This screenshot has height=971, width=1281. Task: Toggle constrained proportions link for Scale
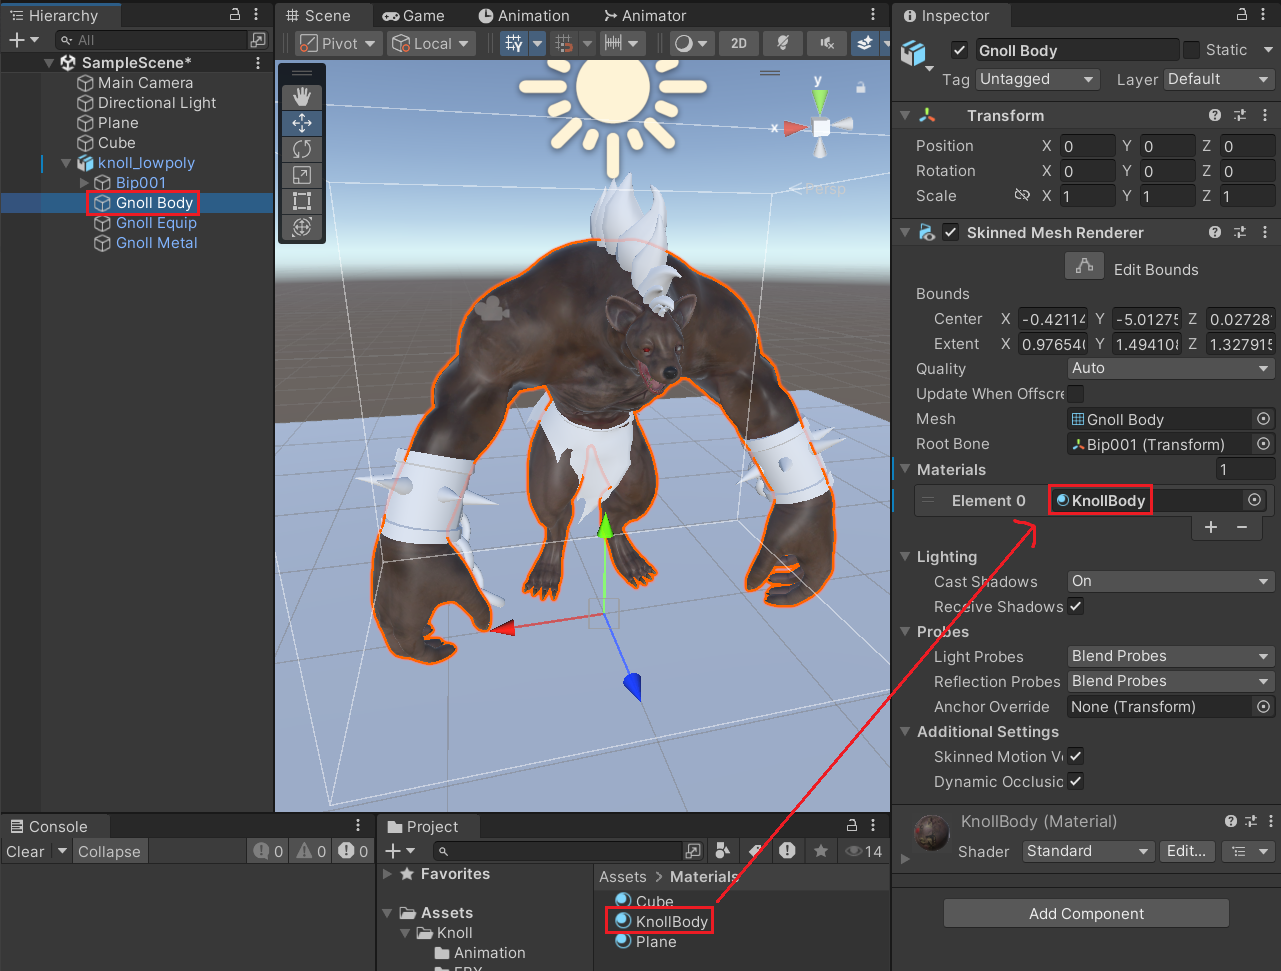(1022, 195)
